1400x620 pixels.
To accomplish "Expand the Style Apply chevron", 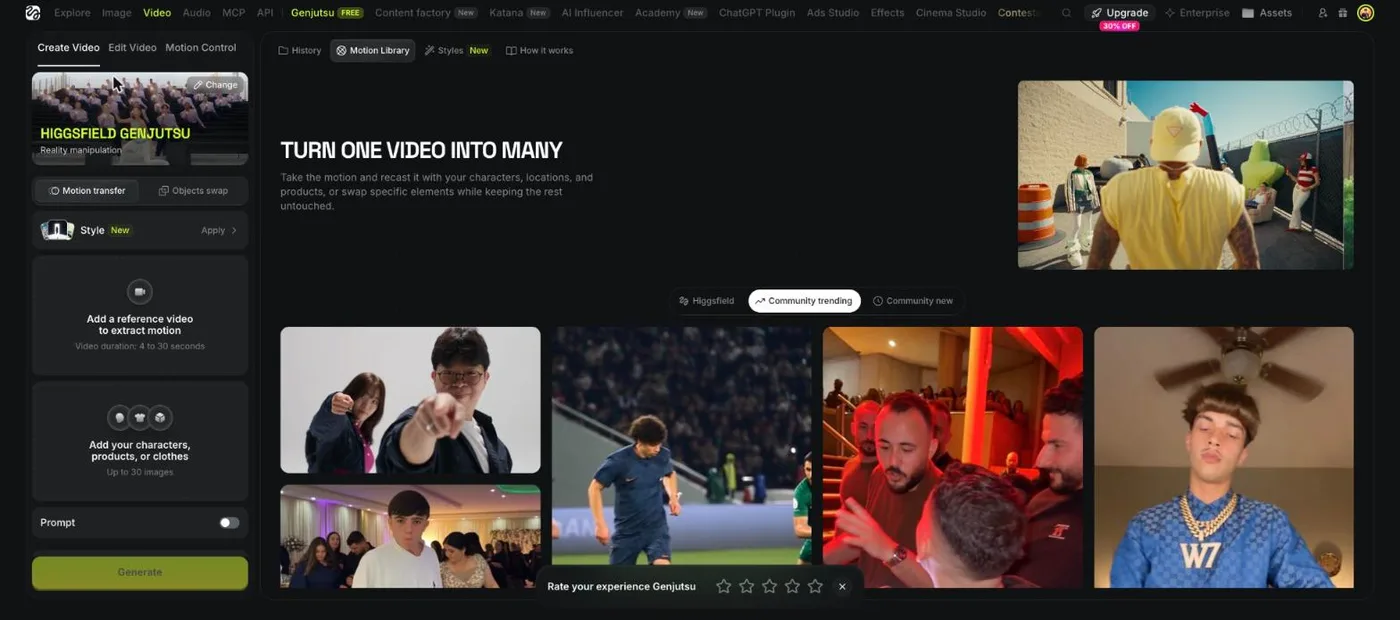I will point(234,230).
